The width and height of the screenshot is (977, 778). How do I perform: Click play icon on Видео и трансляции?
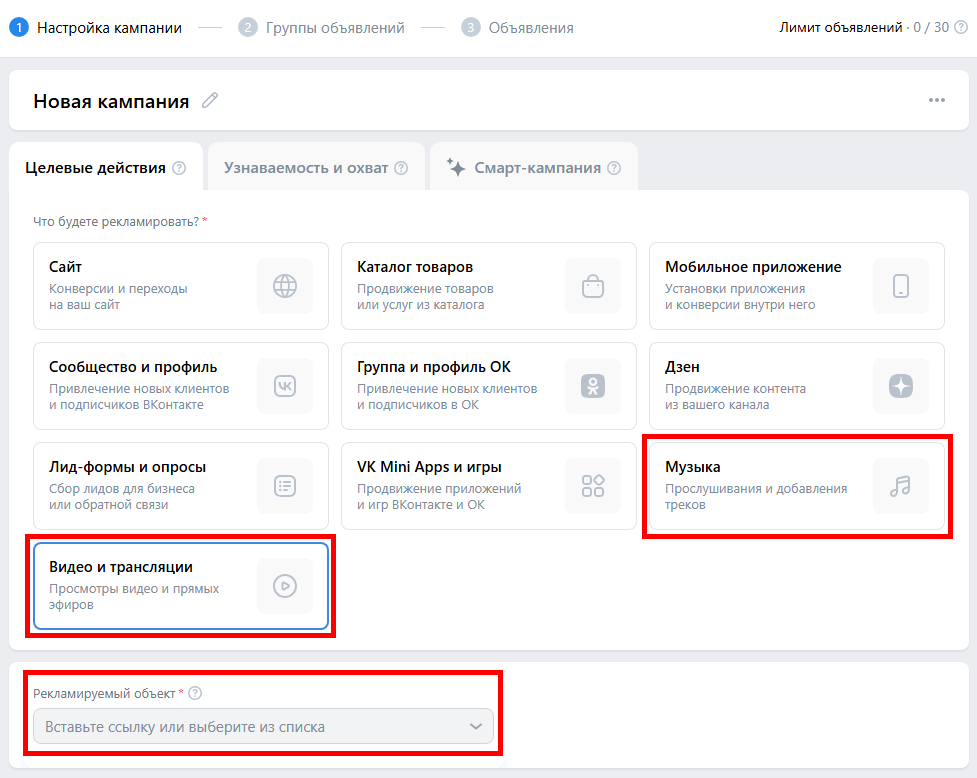(x=285, y=586)
